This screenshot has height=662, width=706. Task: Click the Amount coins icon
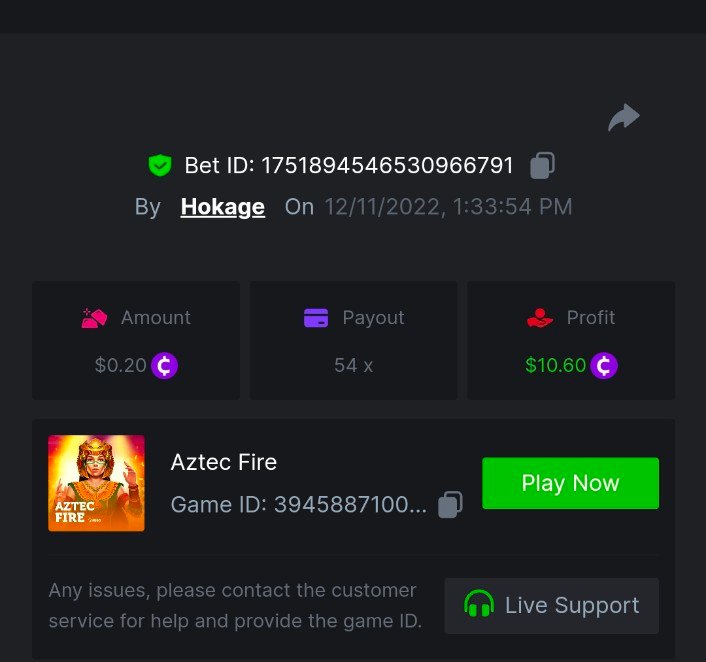coord(94,318)
